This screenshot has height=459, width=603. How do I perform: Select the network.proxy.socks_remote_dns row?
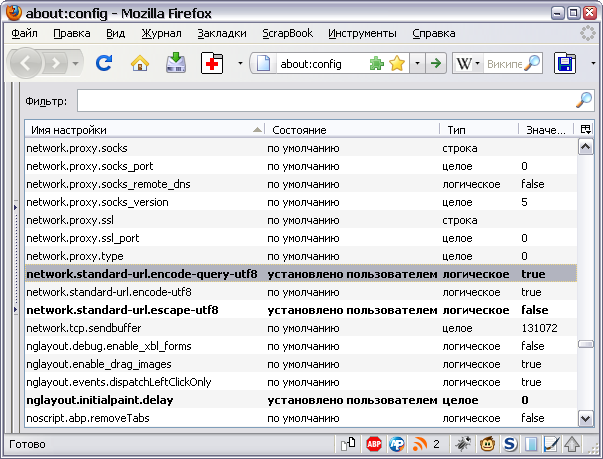(301, 184)
